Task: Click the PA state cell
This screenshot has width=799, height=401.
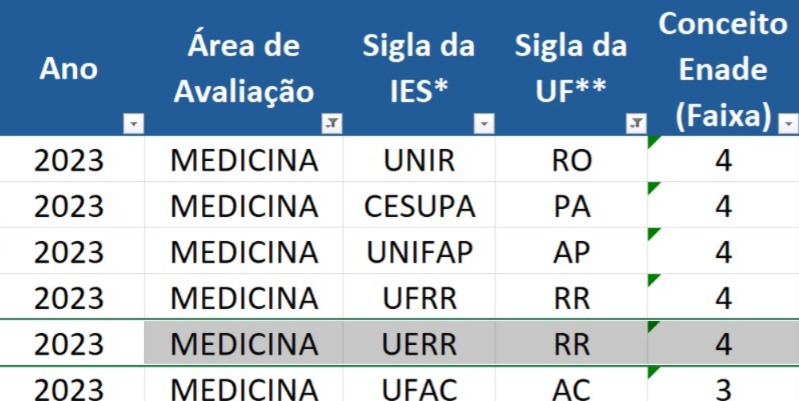Action: click(x=571, y=206)
